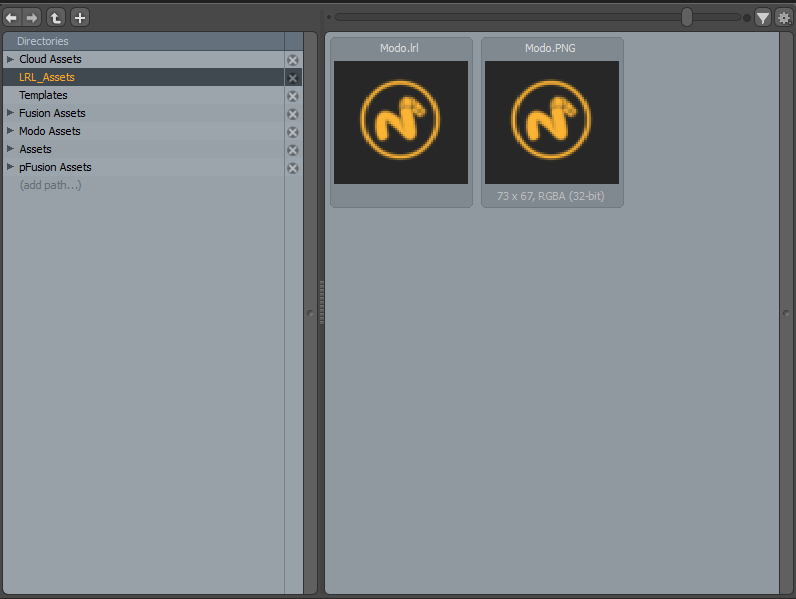The height and width of the screenshot is (599, 796).
Task: Go up one directory level
Action: point(56,17)
